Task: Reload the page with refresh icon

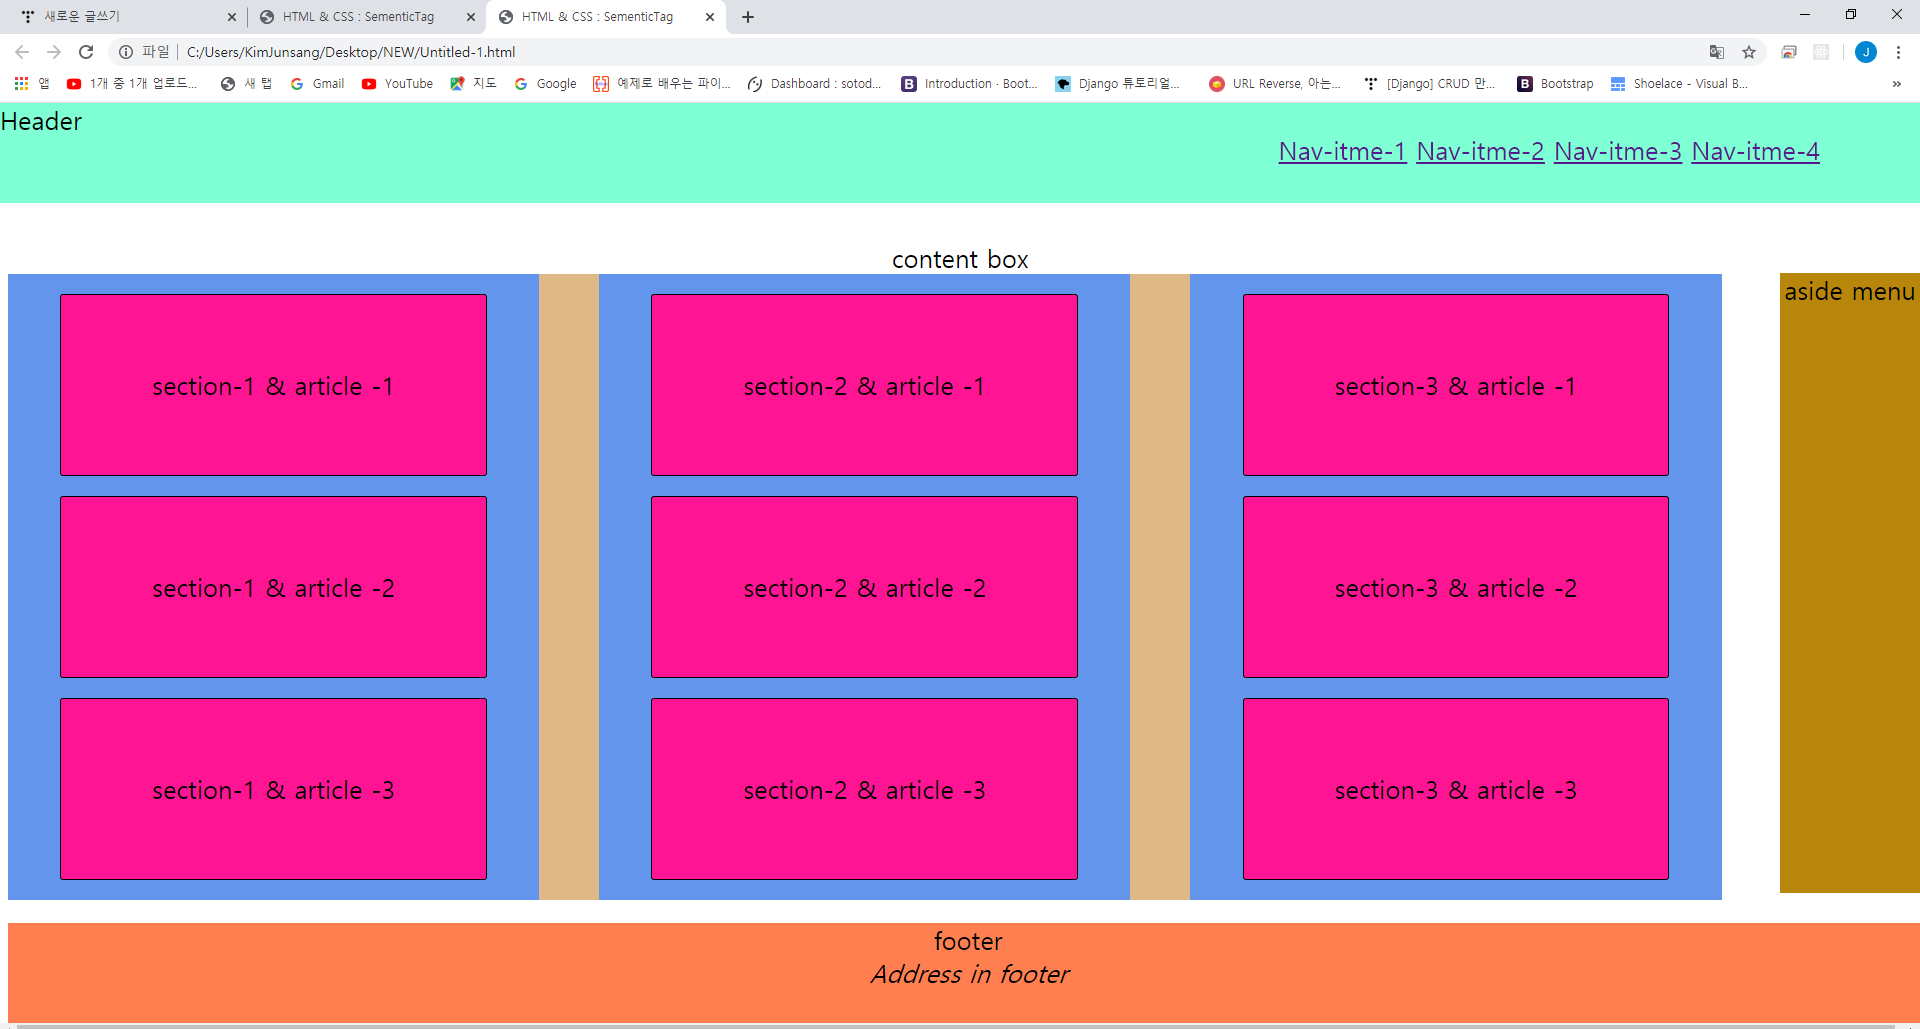Action: coord(86,52)
